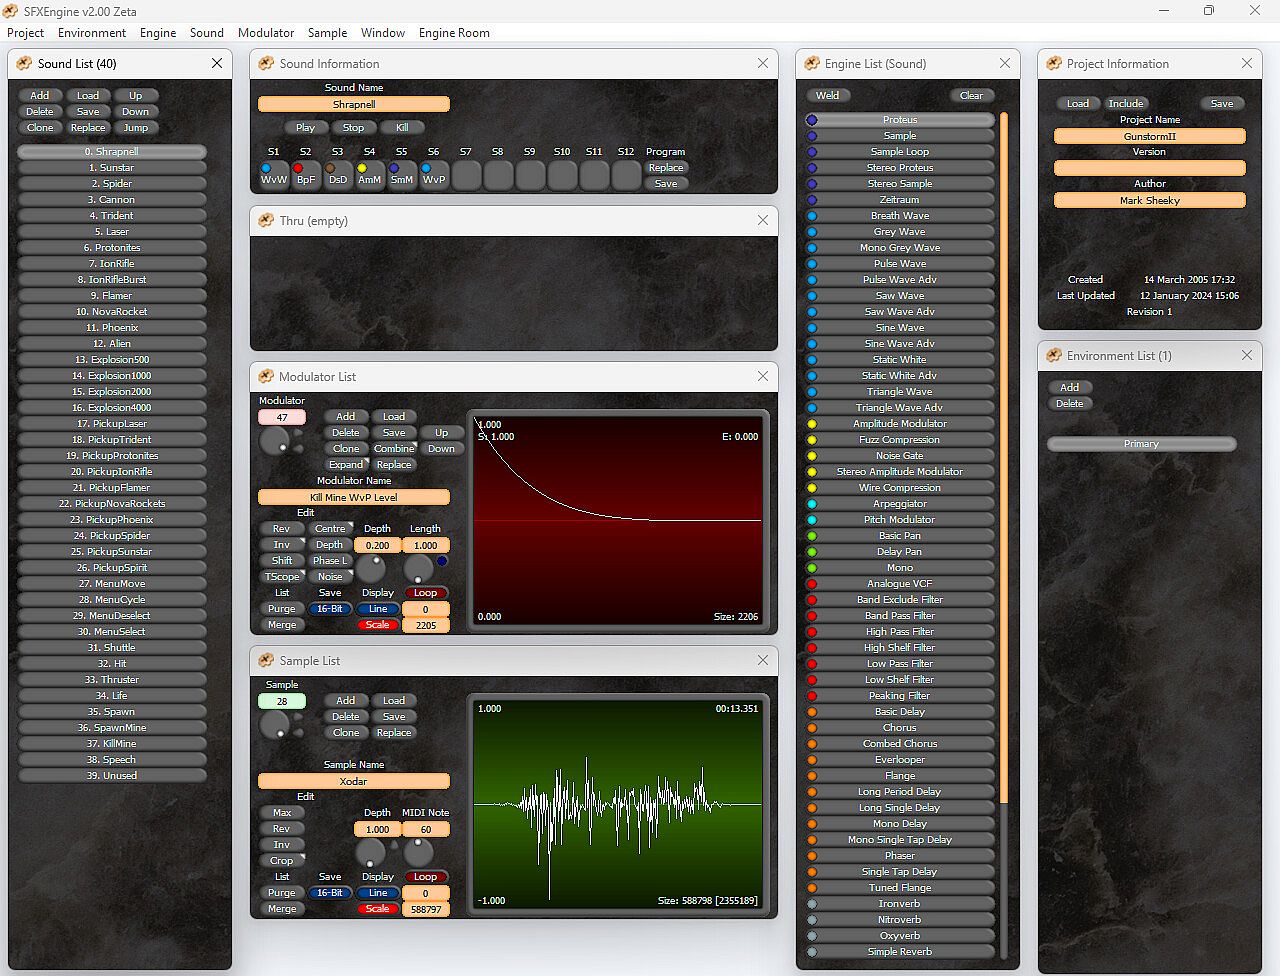Viewport: 1280px width, 976px height.
Task: Open the Modulator menu
Action: pyautogui.click(x=266, y=33)
